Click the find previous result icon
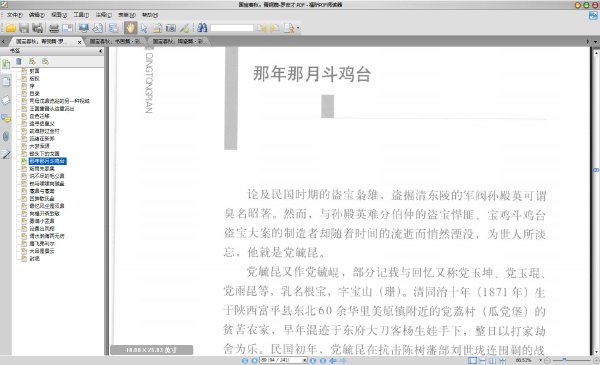Screen dimensions: 600x365 pos(262,28)
